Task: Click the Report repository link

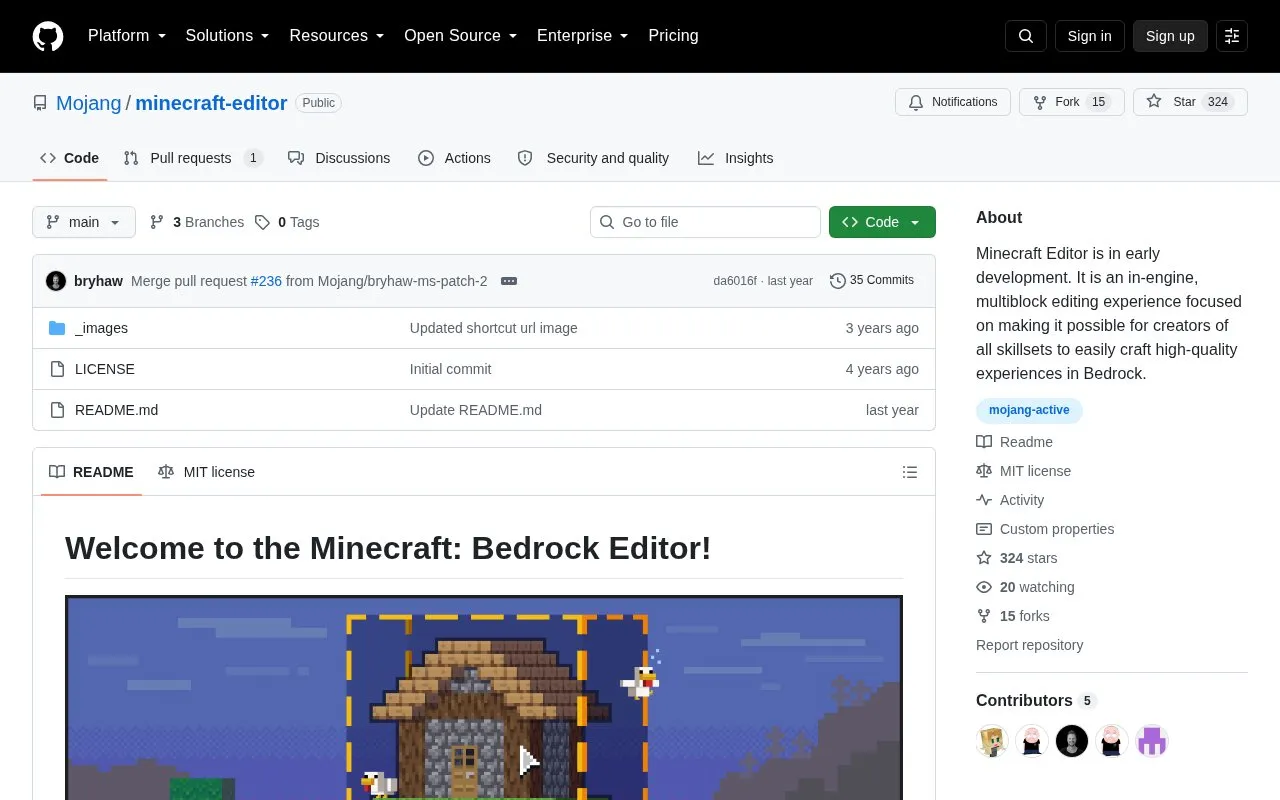Action: point(1029,645)
